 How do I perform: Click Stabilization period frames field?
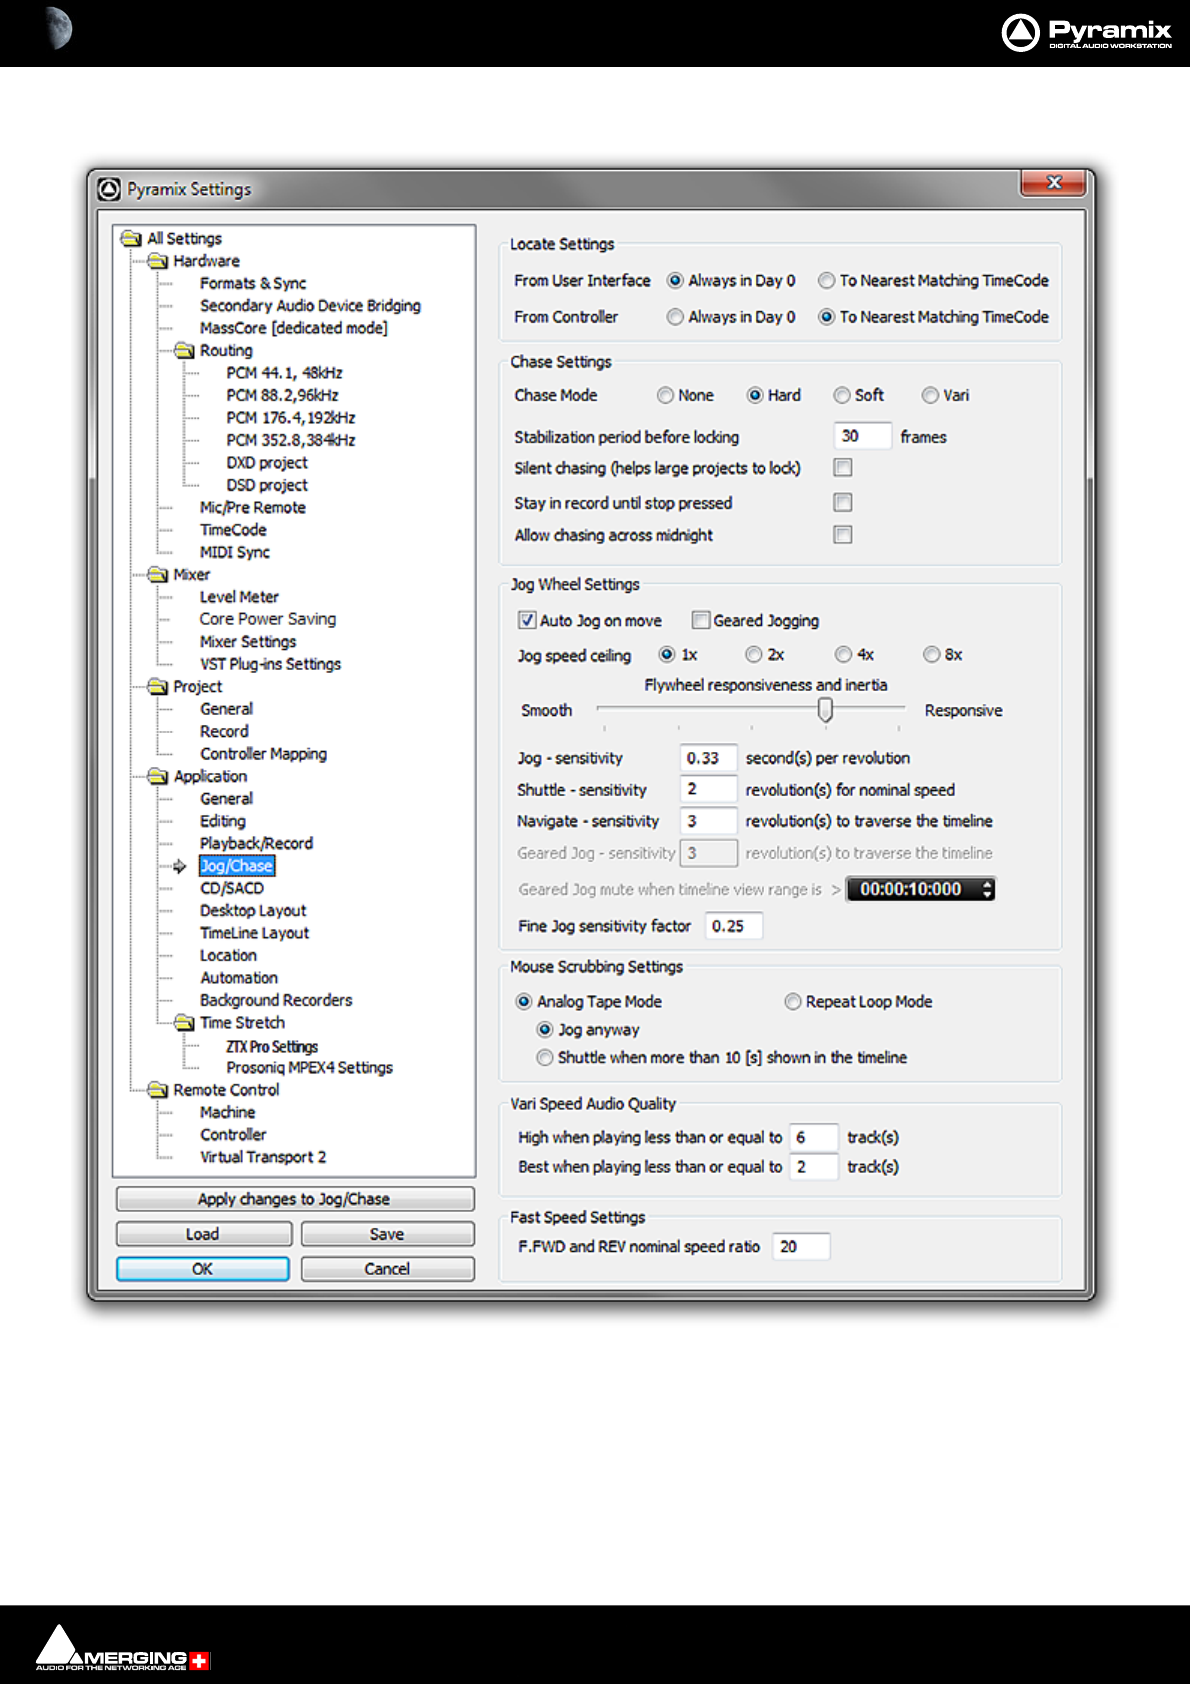tap(862, 436)
